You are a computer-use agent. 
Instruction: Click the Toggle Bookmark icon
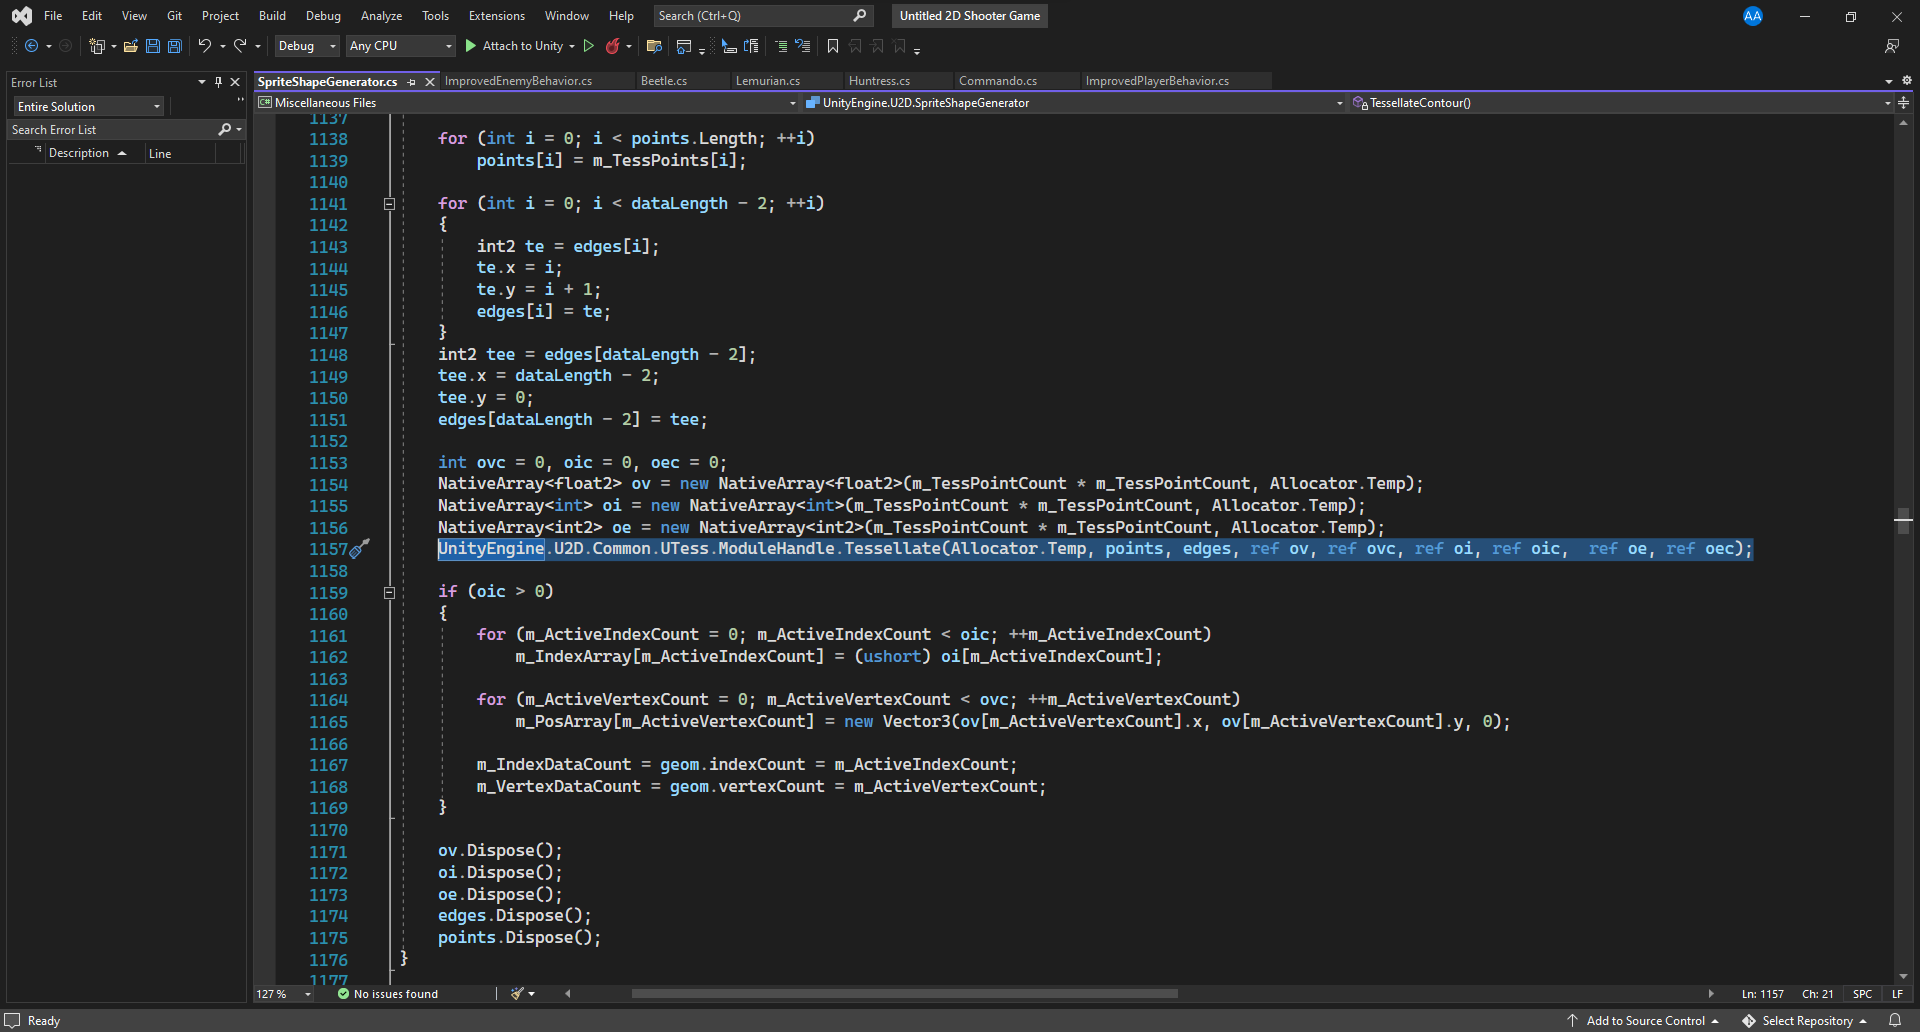click(832, 46)
